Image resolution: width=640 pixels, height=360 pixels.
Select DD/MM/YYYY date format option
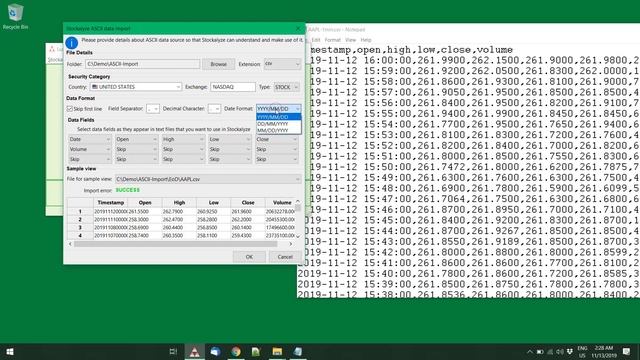(279, 124)
